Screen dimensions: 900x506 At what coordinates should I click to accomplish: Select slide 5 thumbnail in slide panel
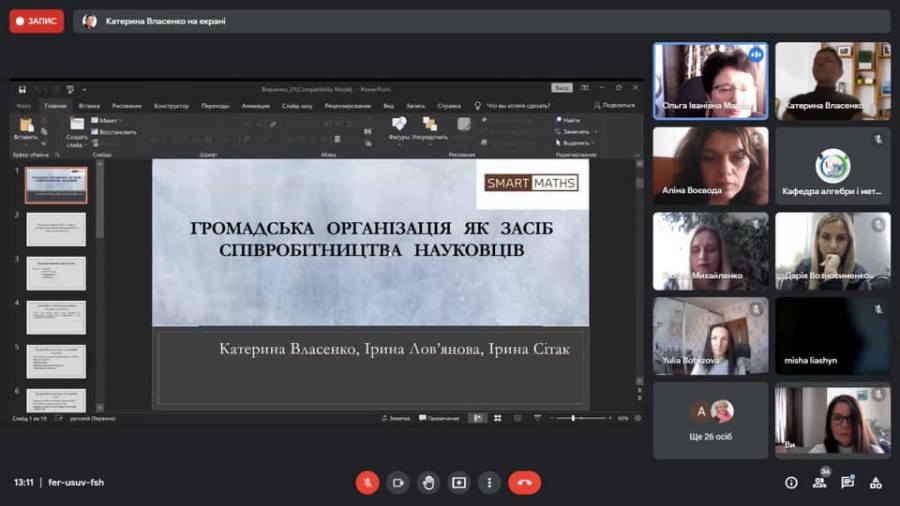56,361
